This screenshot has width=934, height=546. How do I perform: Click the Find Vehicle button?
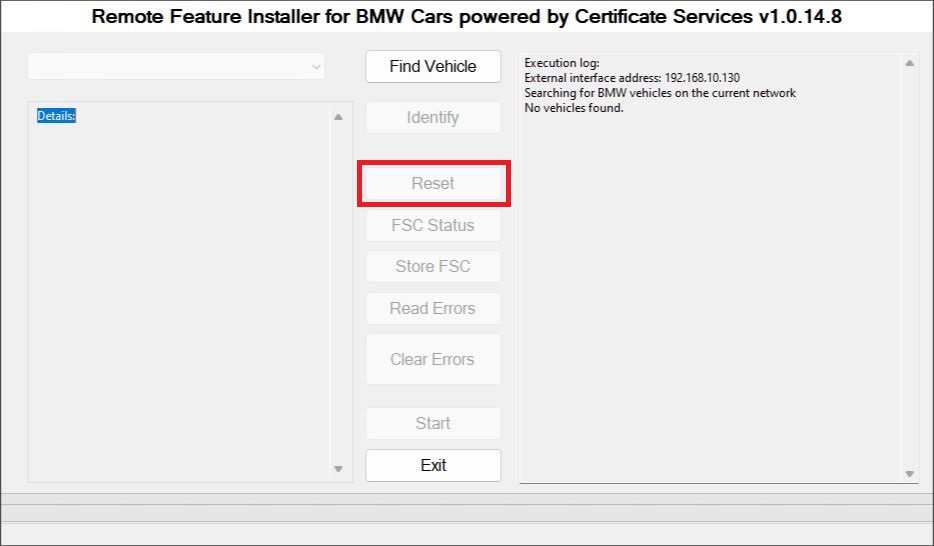(433, 66)
